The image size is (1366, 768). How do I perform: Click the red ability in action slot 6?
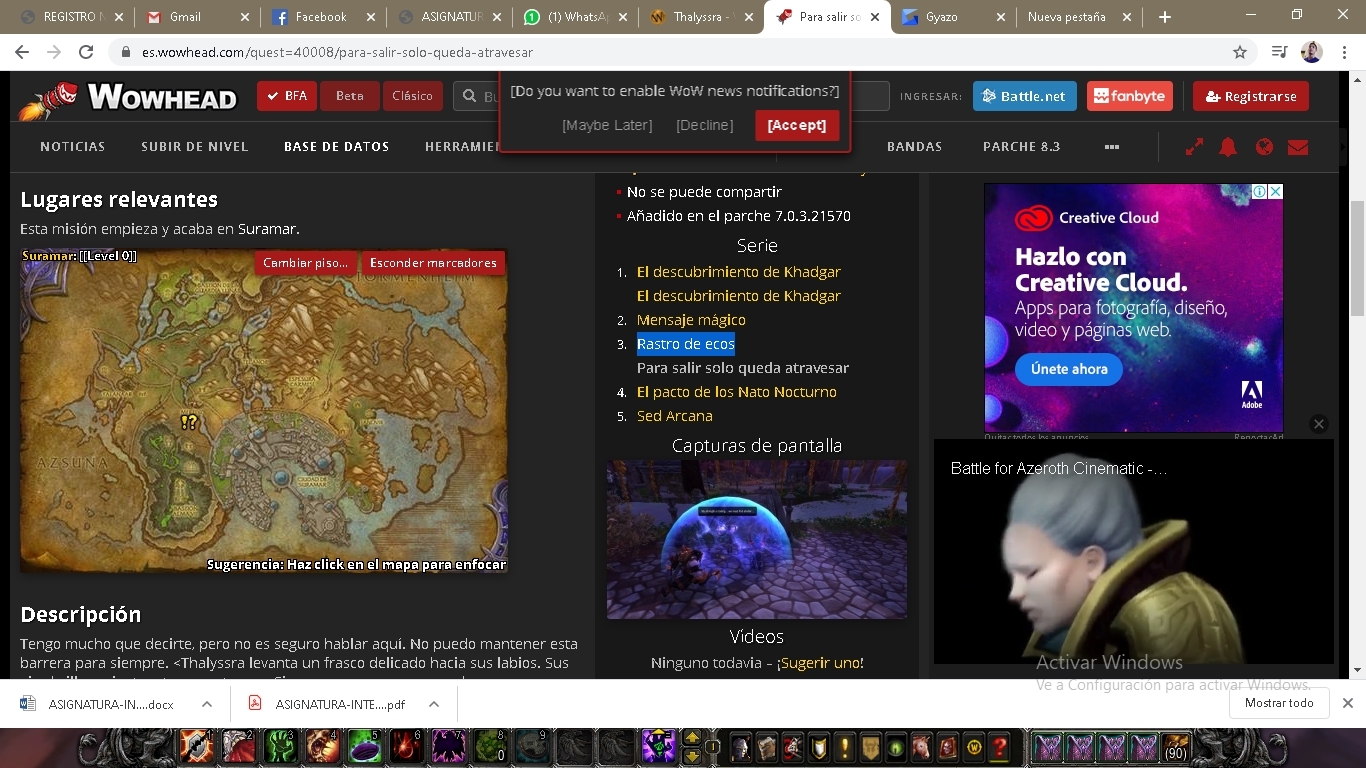(407, 747)
